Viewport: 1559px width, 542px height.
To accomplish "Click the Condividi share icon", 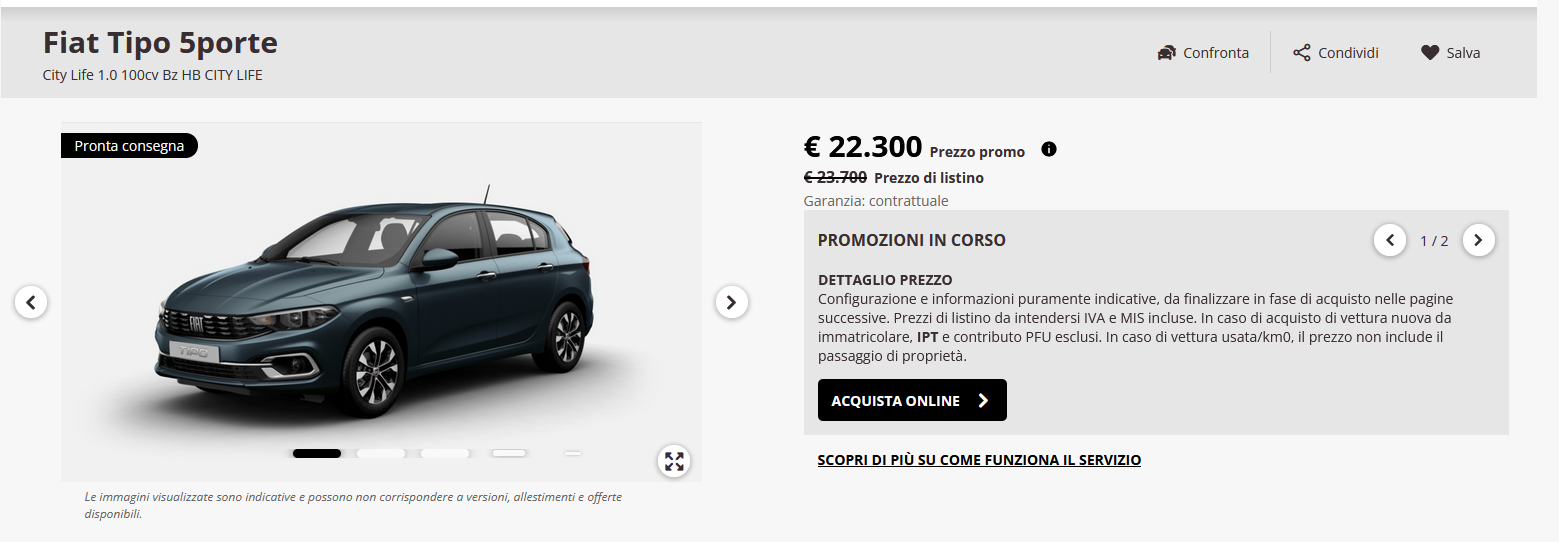I will coord(1301,53).
